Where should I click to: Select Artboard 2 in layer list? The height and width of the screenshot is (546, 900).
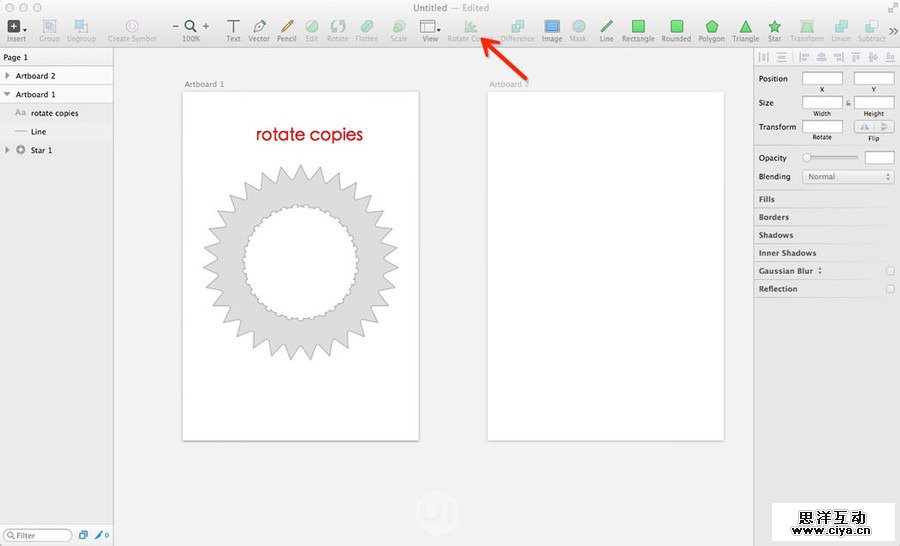56,76
